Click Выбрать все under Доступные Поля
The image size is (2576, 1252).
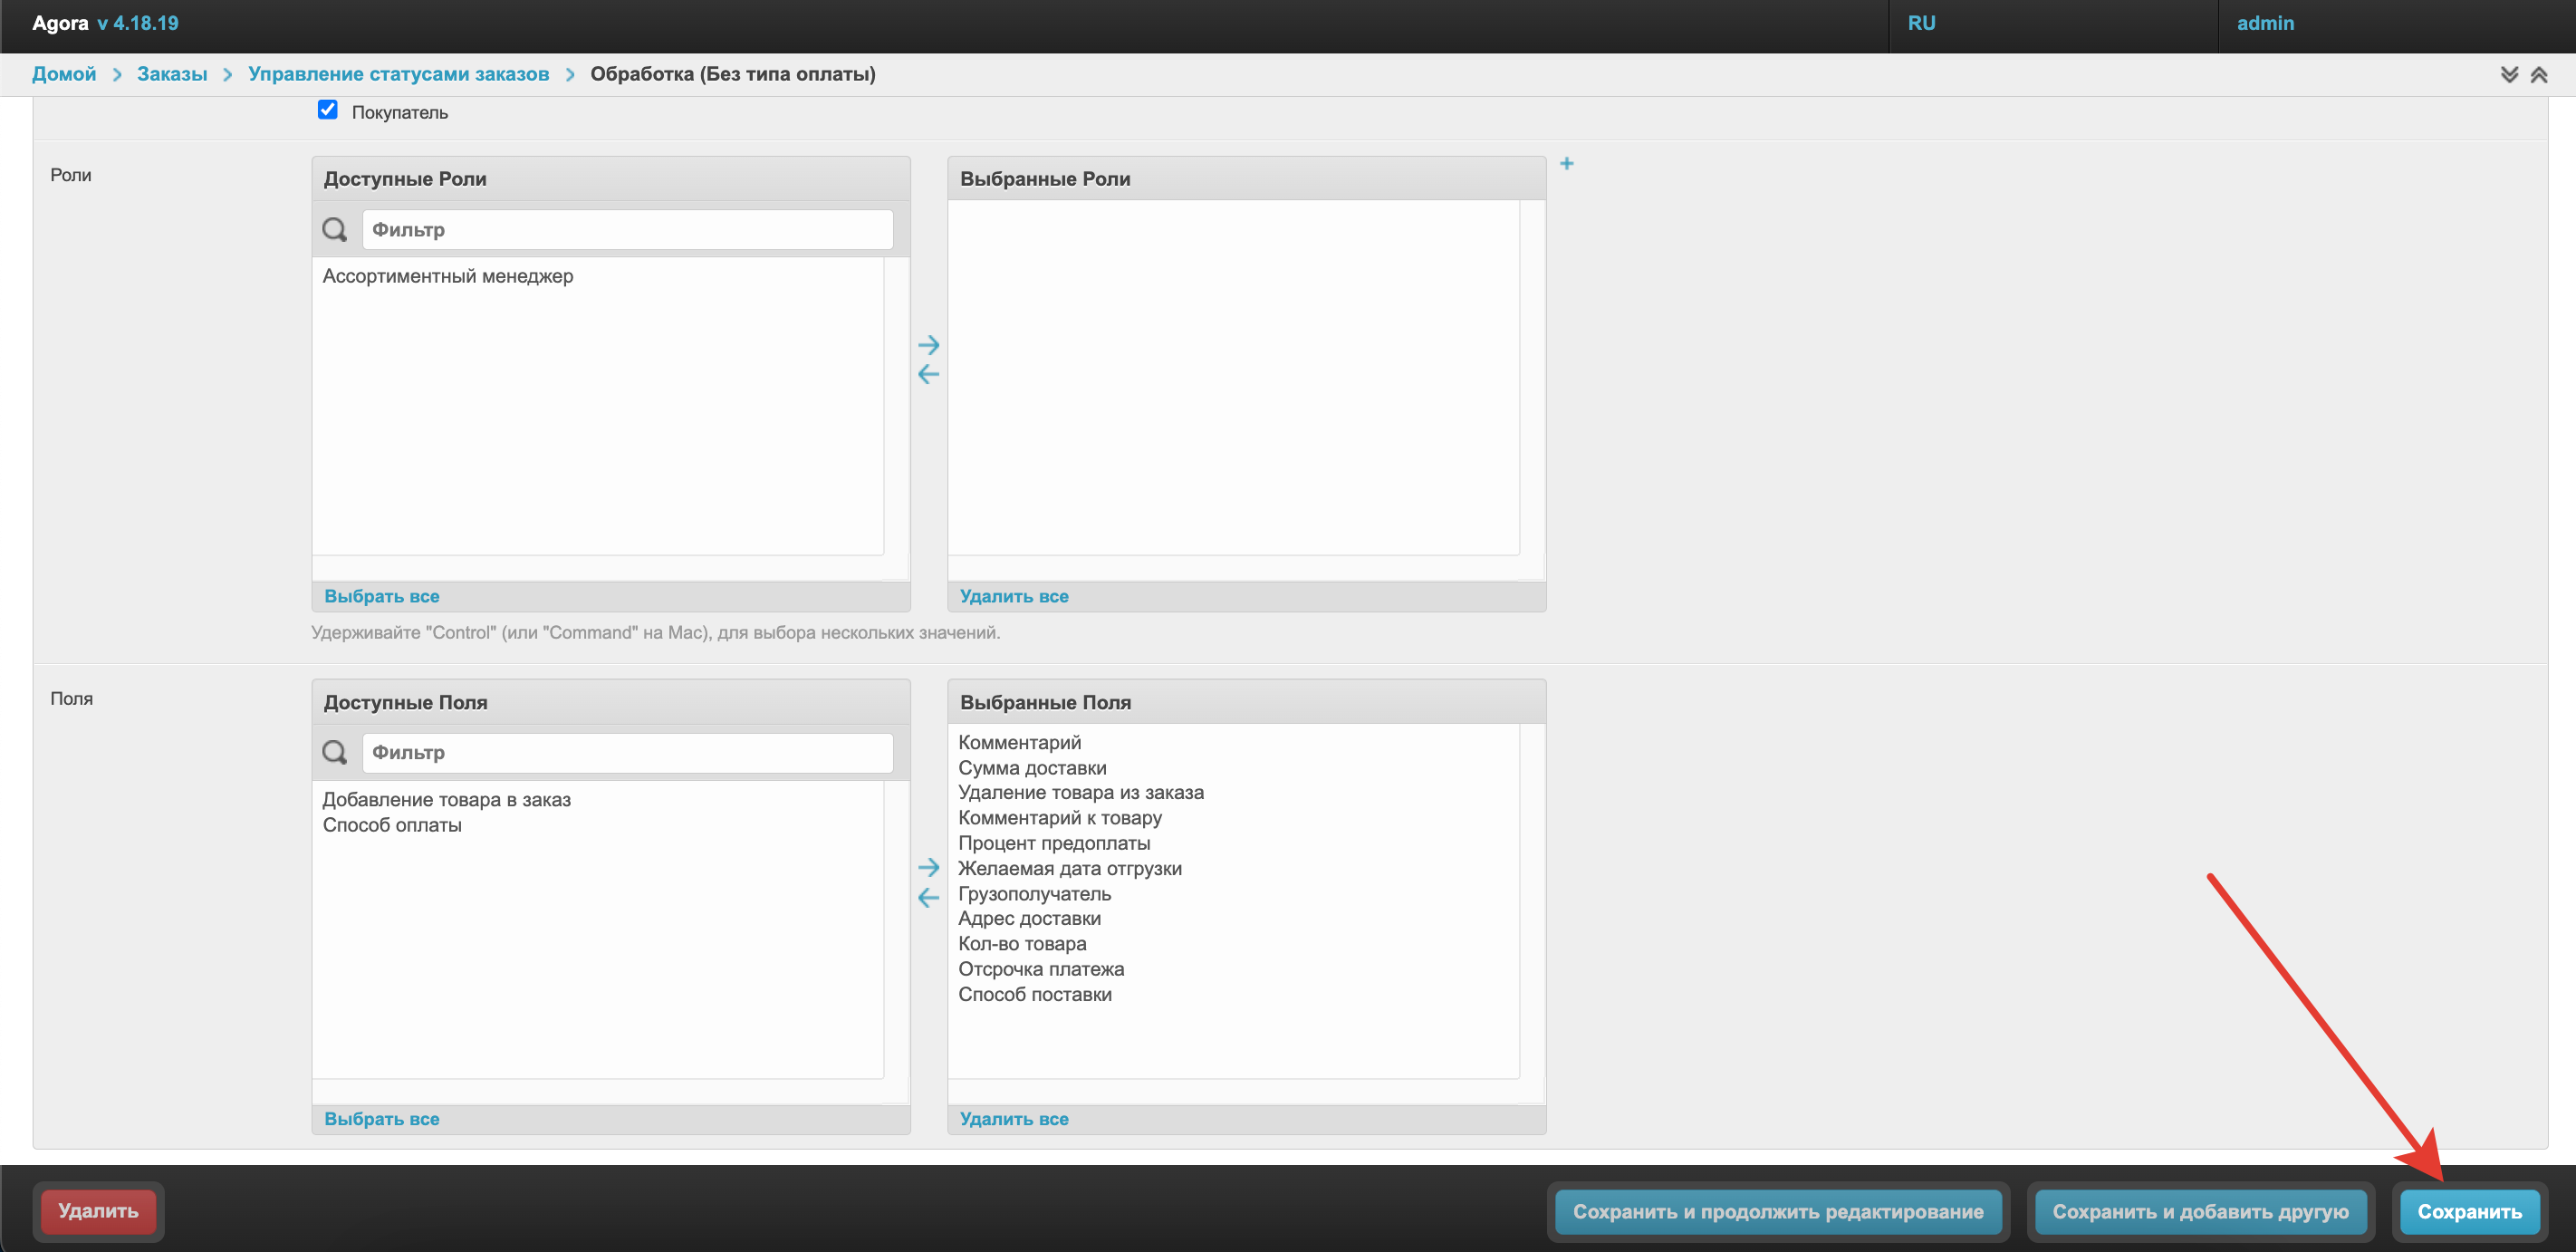point(381,1118)
